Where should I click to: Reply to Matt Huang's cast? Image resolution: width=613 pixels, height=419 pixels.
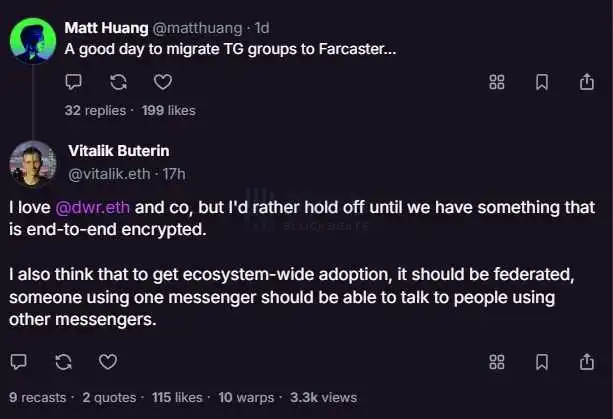click(x=73, y=81)
